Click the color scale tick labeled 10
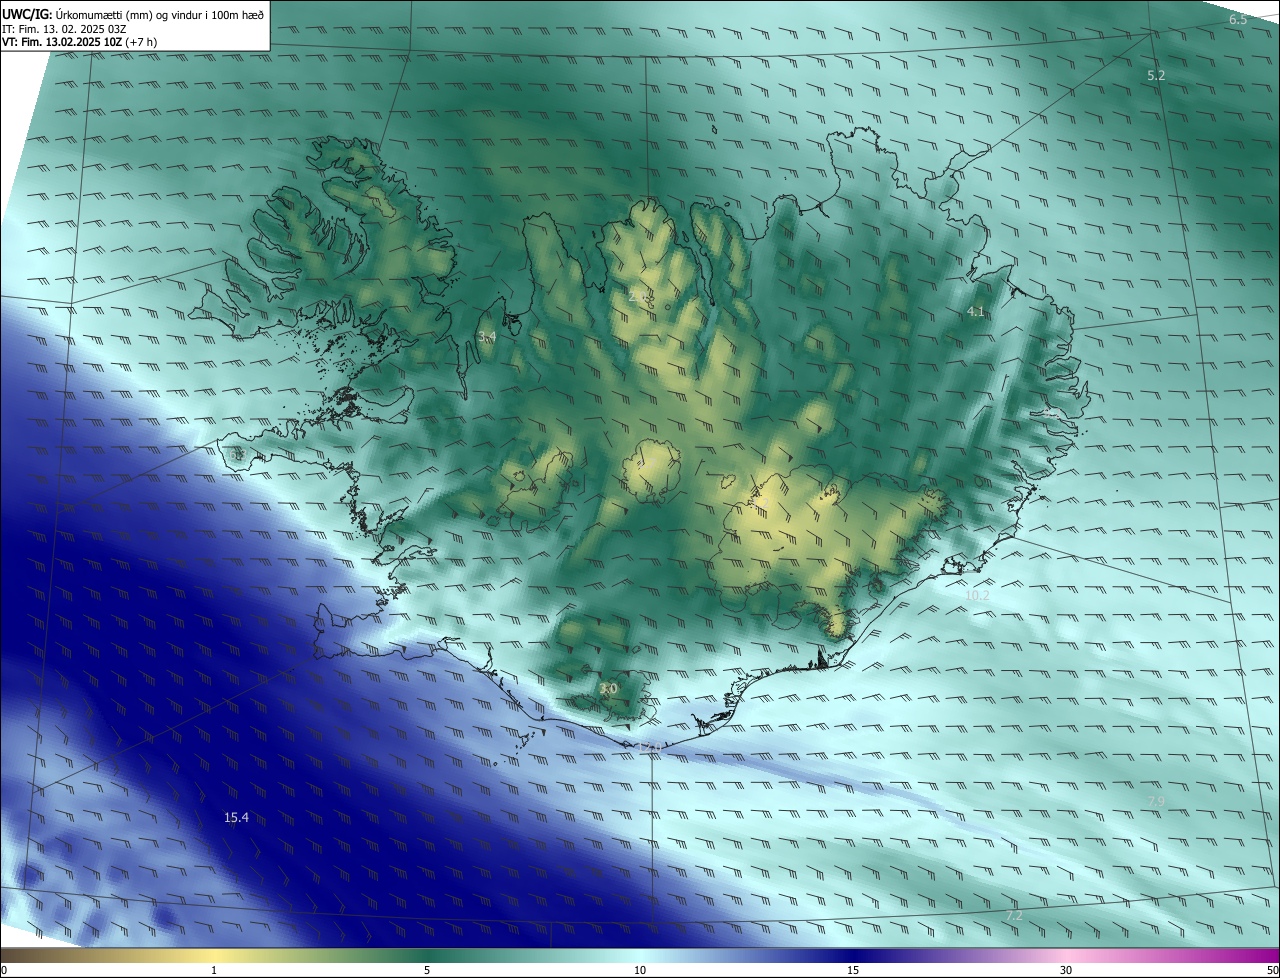The width and height of the screenshot is (1280, 978). click(x=640, y=970)
